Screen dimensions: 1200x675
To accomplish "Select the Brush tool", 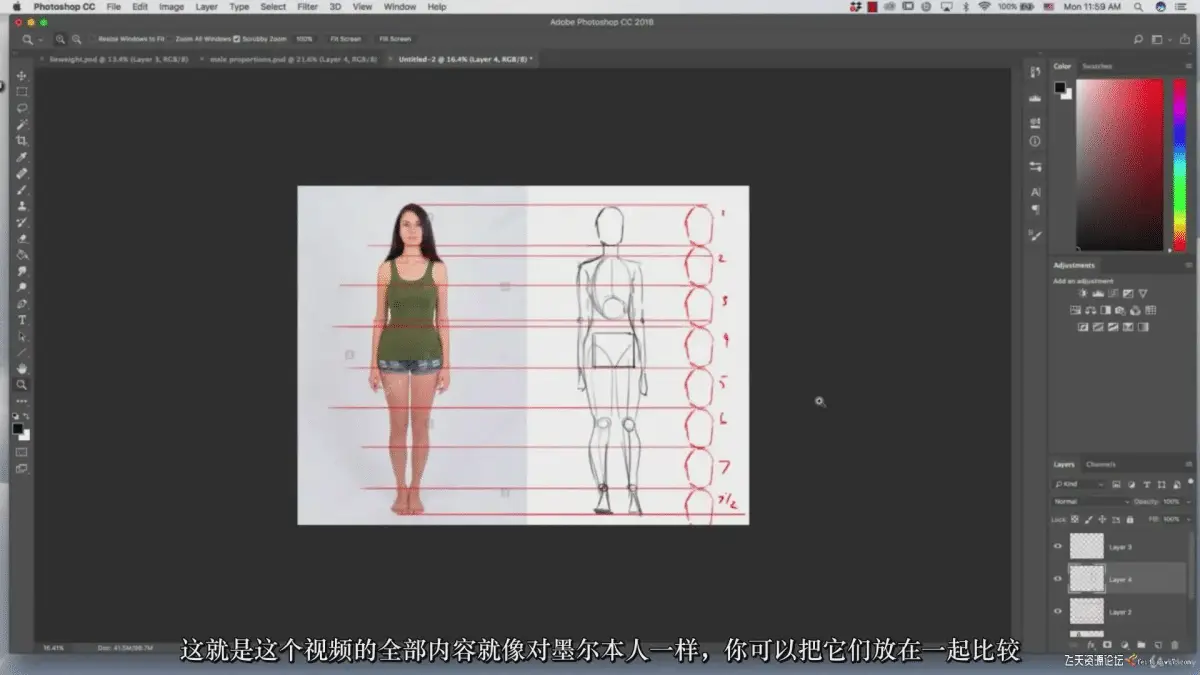I will coord(22,190).
